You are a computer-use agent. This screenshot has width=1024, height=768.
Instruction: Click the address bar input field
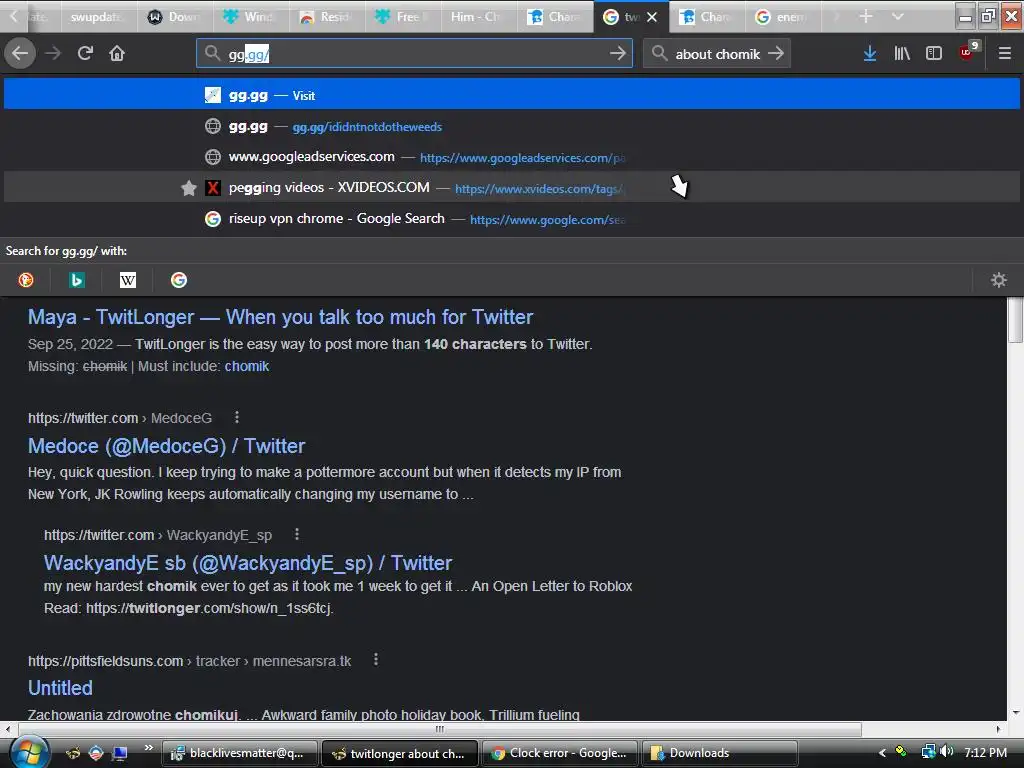[414, 54]
